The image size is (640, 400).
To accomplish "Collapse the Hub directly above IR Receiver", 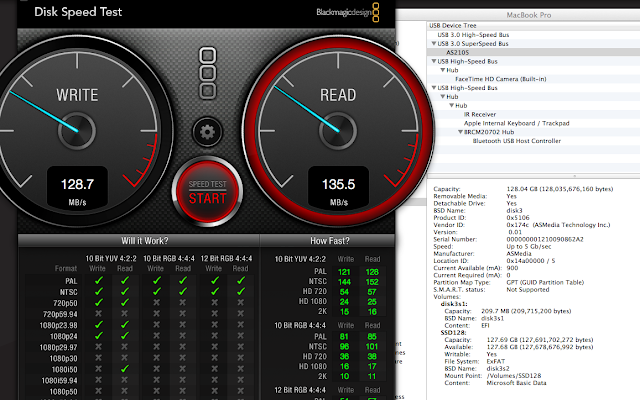I will [x=451, y=105].
